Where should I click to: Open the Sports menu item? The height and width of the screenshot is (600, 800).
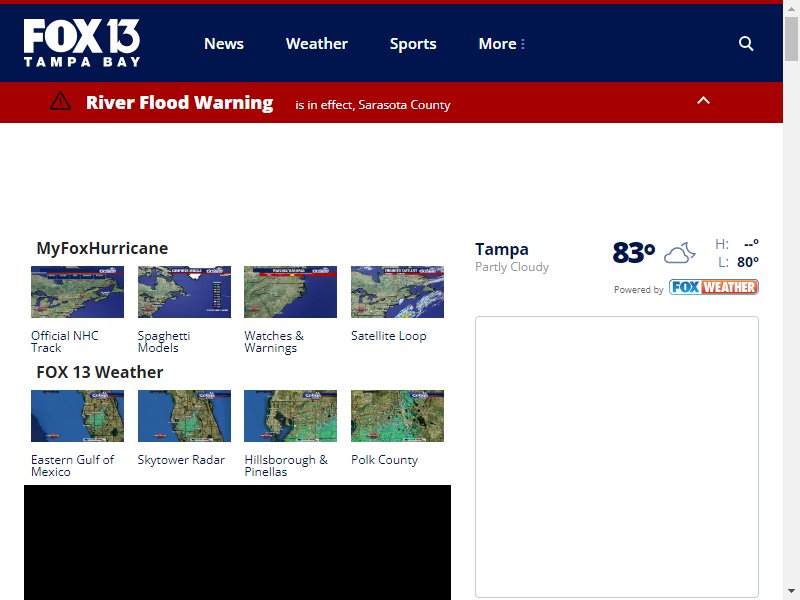(x=413, y=44)
